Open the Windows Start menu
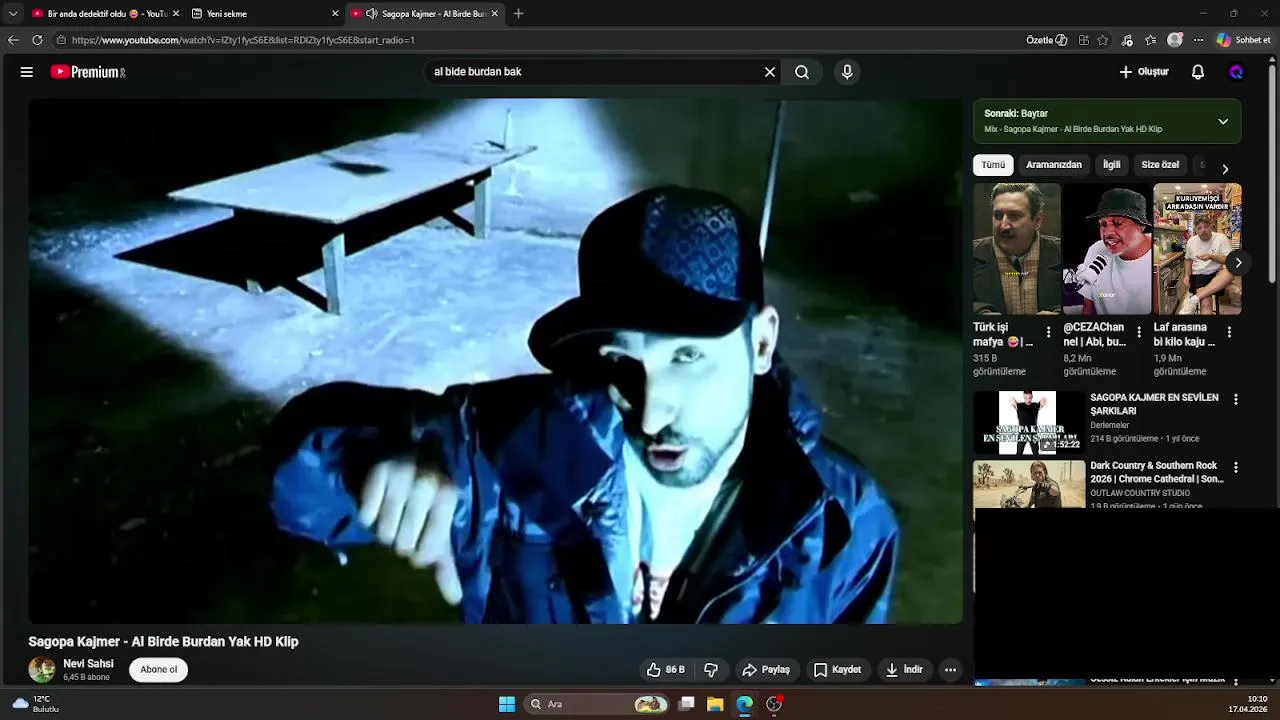Screen dimensions: 1280x720 [x=507, y=704]
